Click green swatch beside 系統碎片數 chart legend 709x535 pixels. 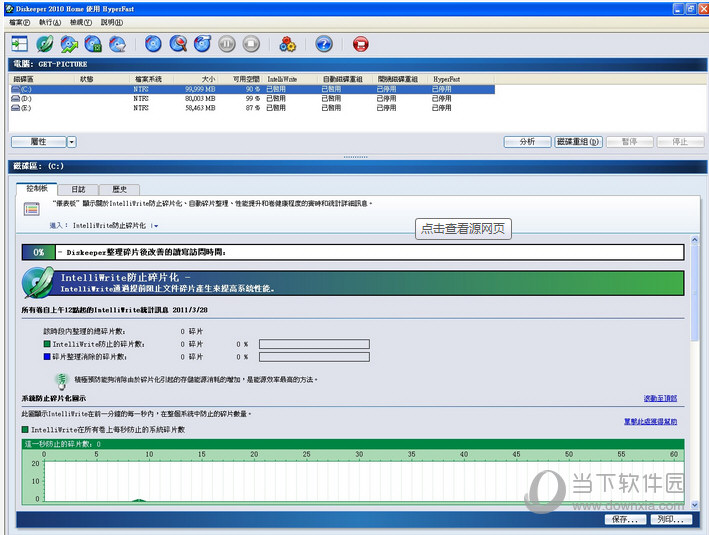tap(25, 429)
